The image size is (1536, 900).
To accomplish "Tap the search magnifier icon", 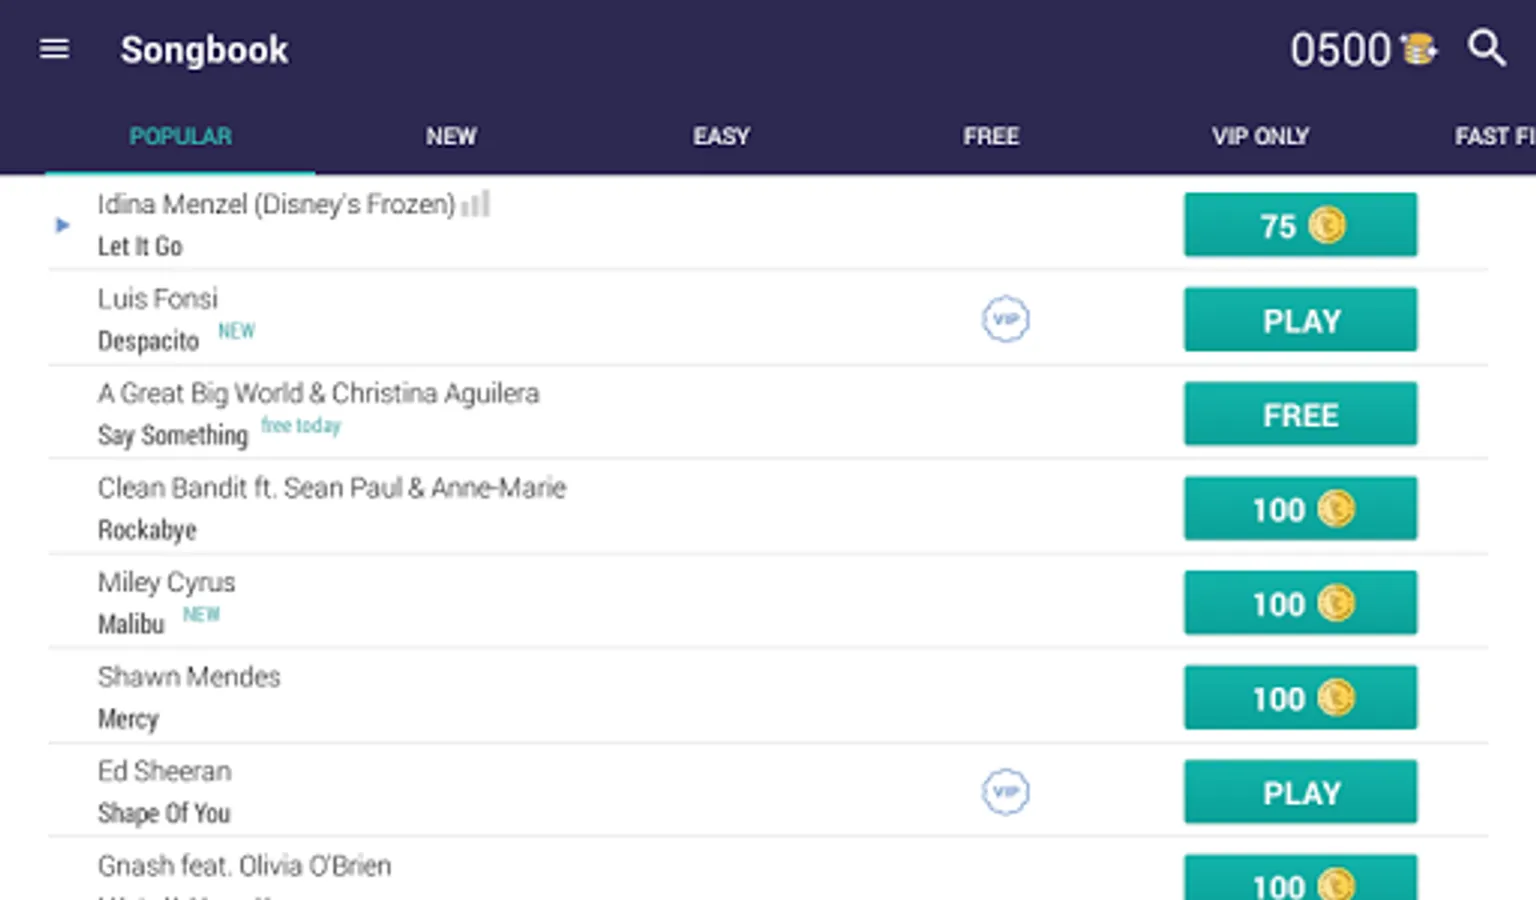I will pos(1486,47).
